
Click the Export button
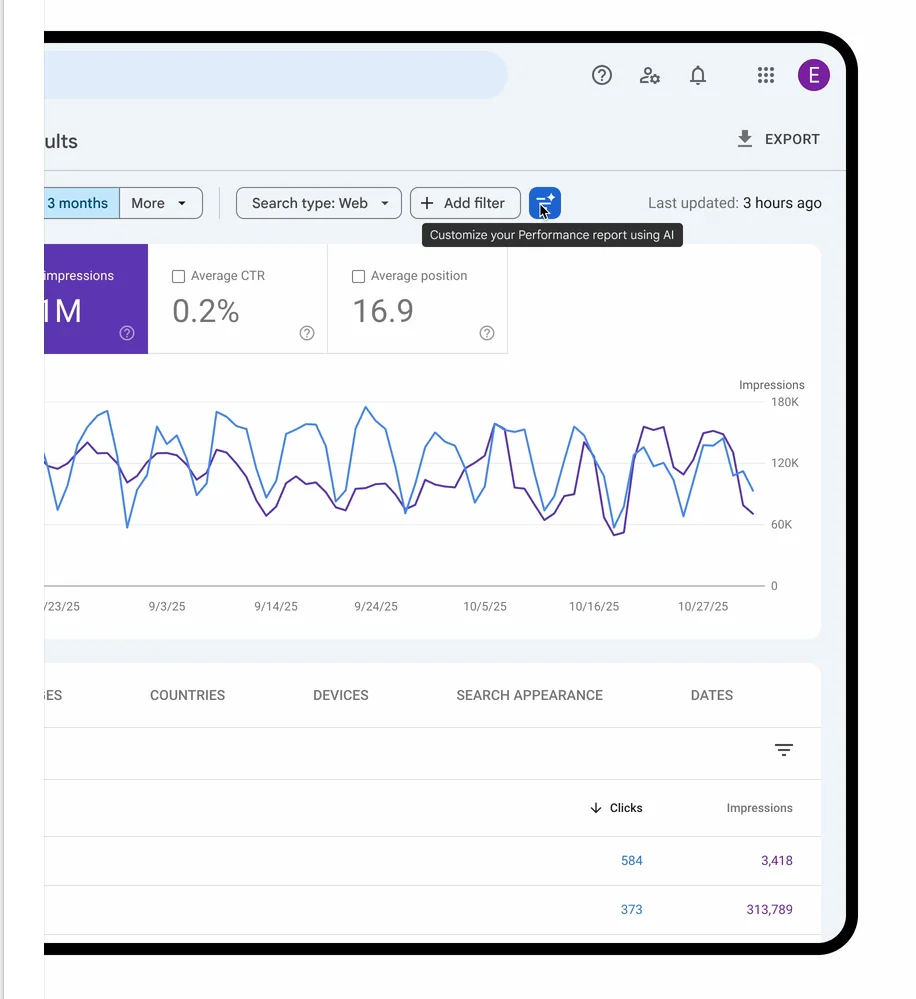tap(778, 139)
